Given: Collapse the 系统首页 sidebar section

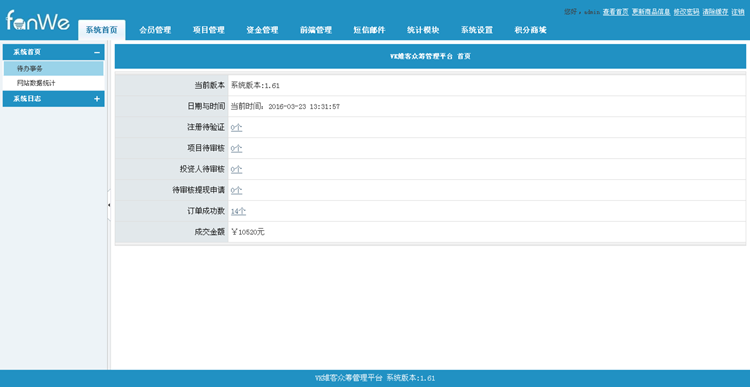Looking at the screenshot, I should [97, 53].
